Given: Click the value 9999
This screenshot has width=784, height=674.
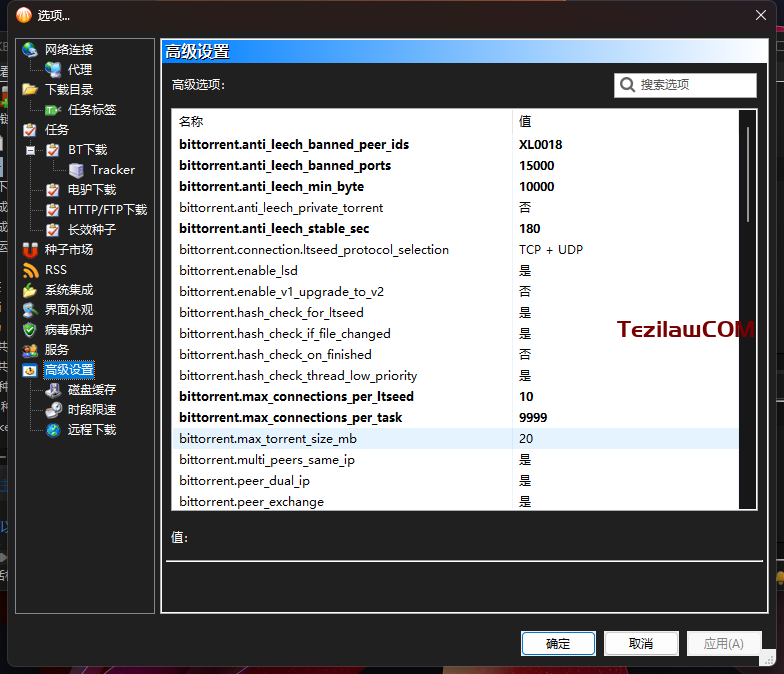Looking at the screenshot, I should pos(533,418).
